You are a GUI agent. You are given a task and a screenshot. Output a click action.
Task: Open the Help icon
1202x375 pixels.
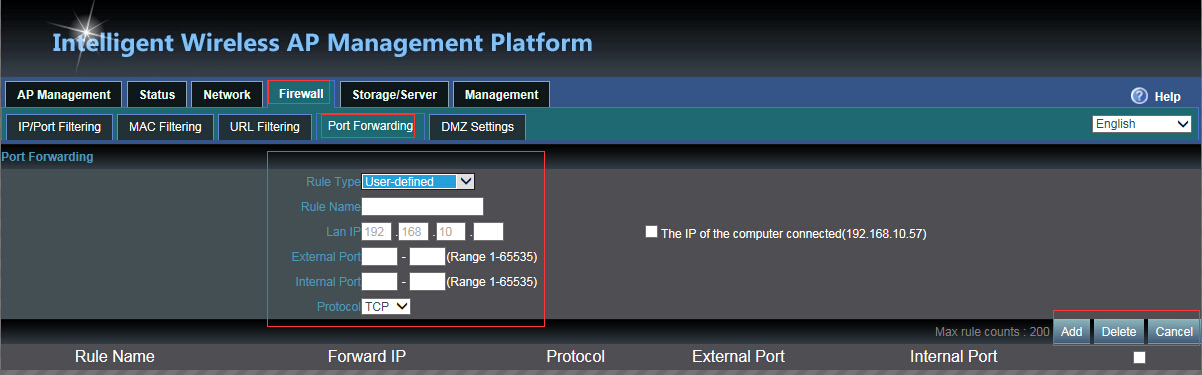1139,96
